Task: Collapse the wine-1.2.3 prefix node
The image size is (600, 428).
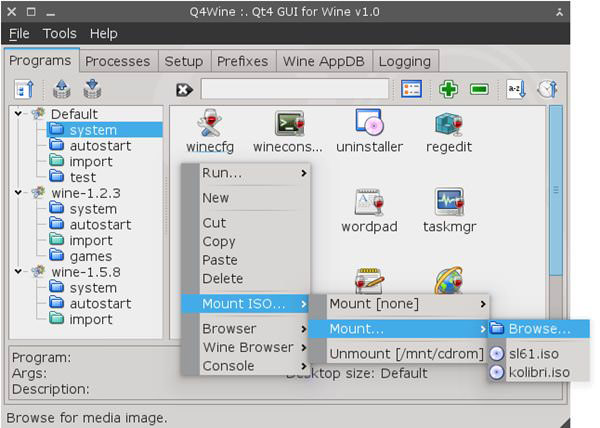Action: 18,192
